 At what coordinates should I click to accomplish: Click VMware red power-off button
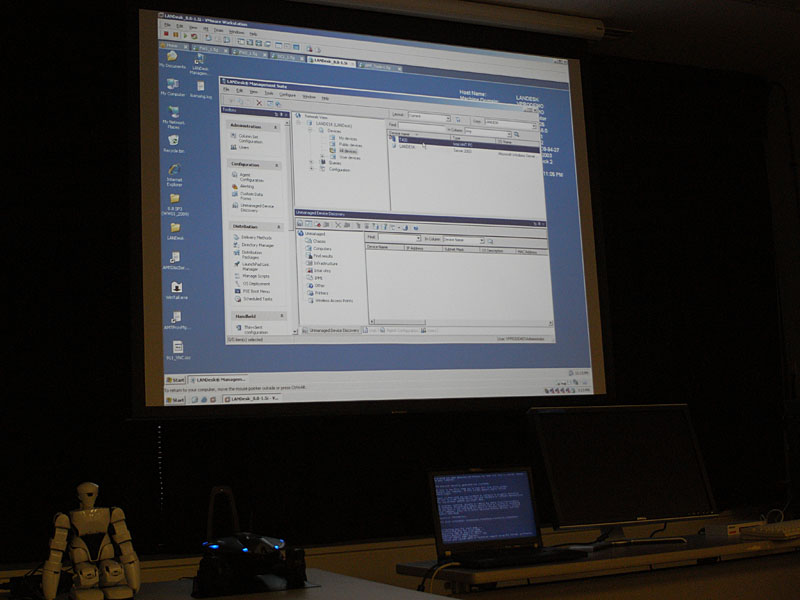coord(166,34)
